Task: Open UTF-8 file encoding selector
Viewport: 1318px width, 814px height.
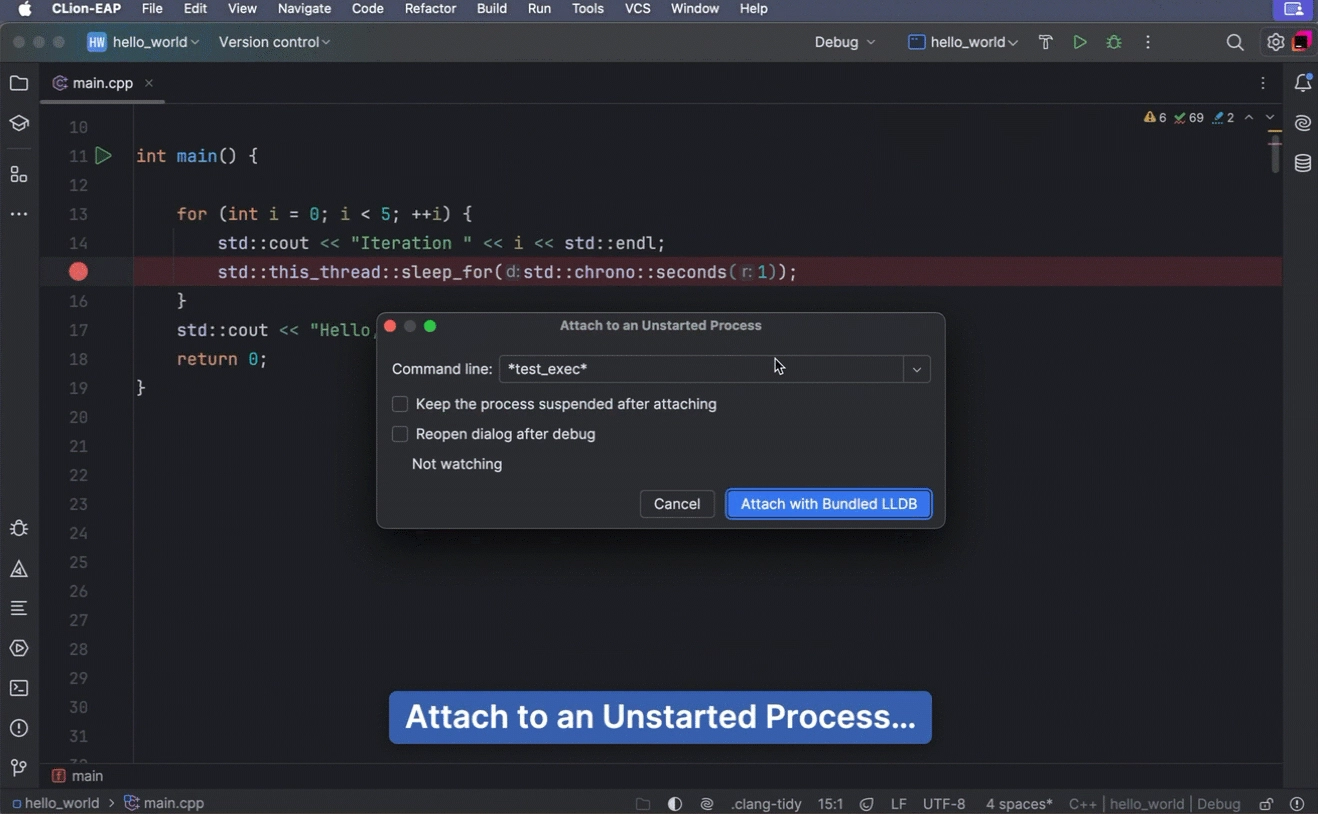Action: pyautogui.click(x=944, y=804)
